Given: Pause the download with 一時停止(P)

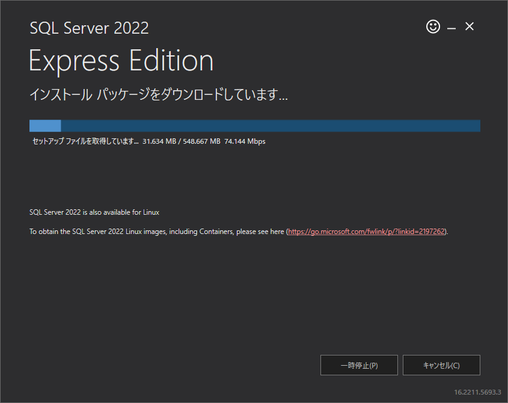Looking at the screenshot, I should pyautogui.click(x=359, y=365).
